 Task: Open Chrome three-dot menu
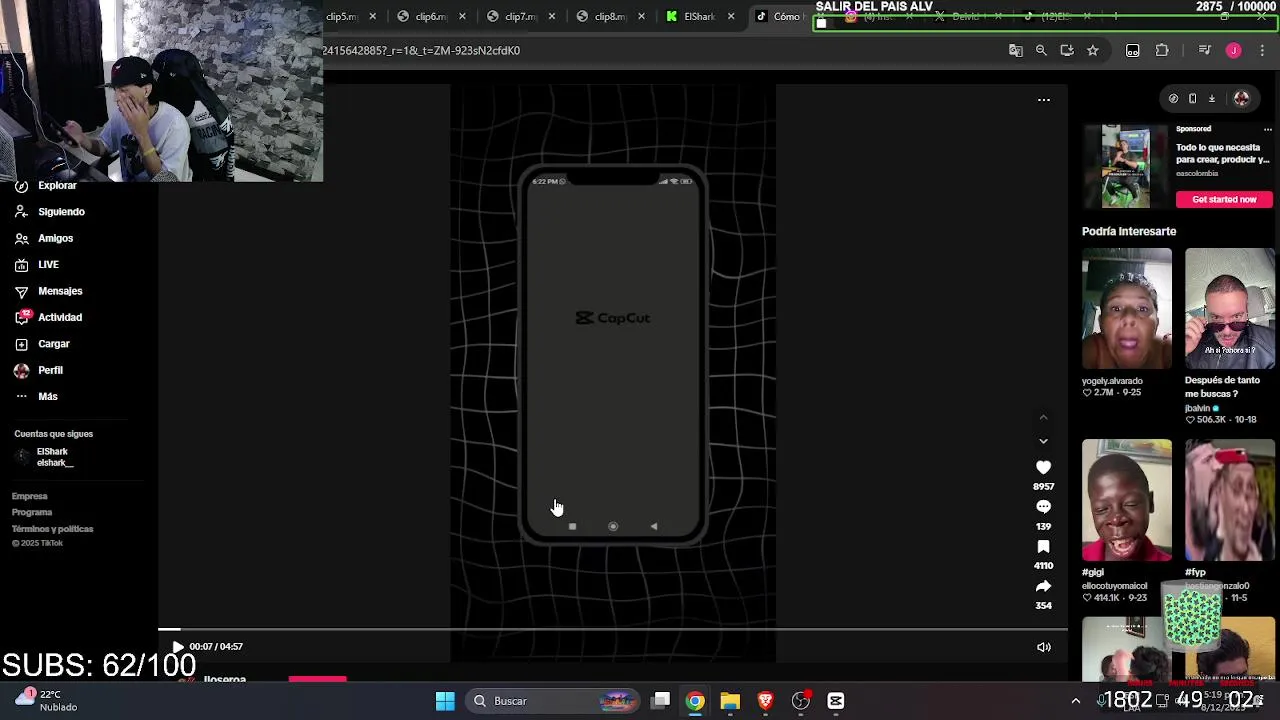click(1262, 50)
